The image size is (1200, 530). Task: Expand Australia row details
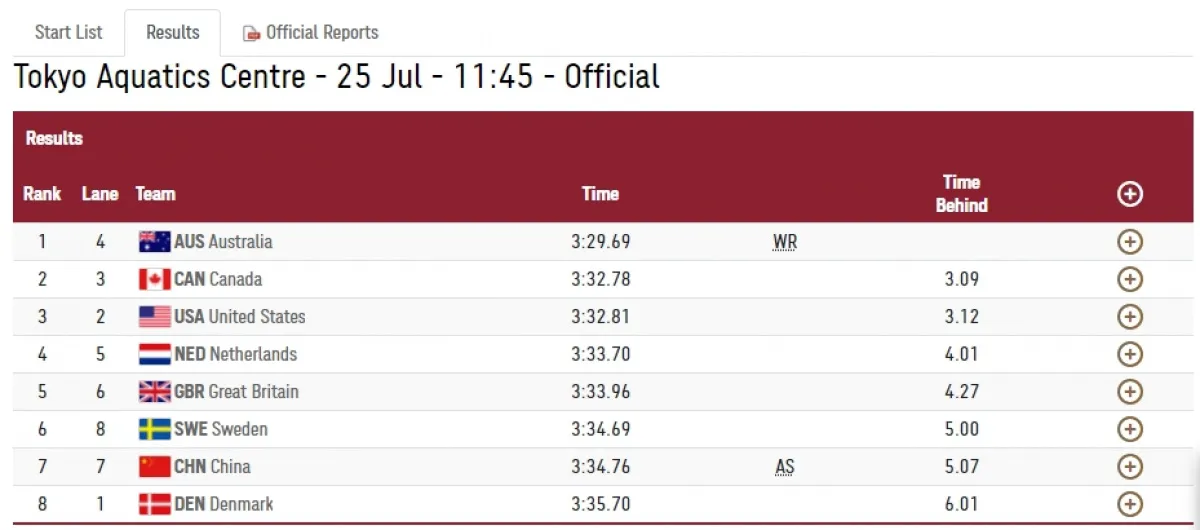click(x=1130, y=242)
